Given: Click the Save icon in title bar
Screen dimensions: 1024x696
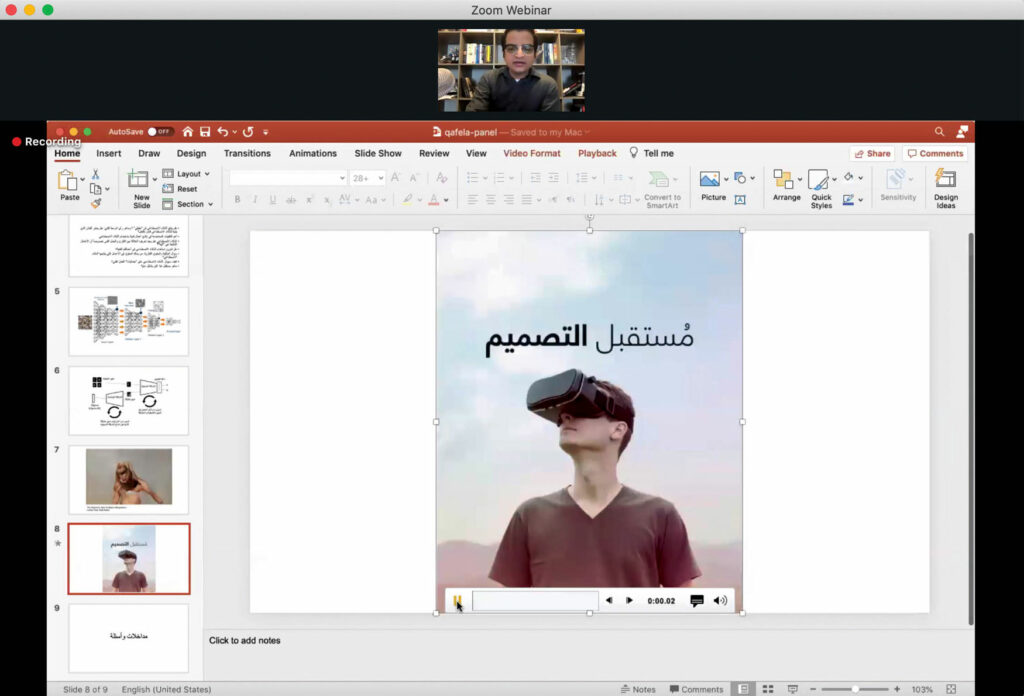Looking at the screenshot, I should pos(205,132).
